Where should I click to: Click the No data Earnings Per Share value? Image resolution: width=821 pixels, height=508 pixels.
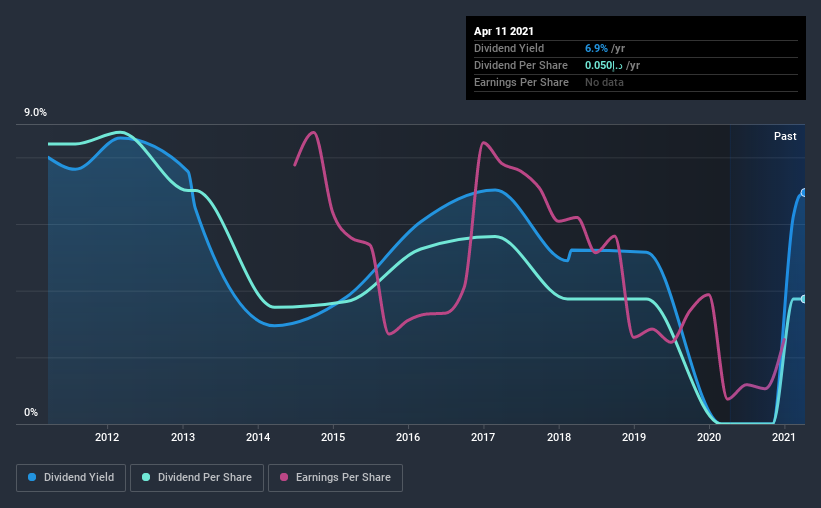click(604, 82)
